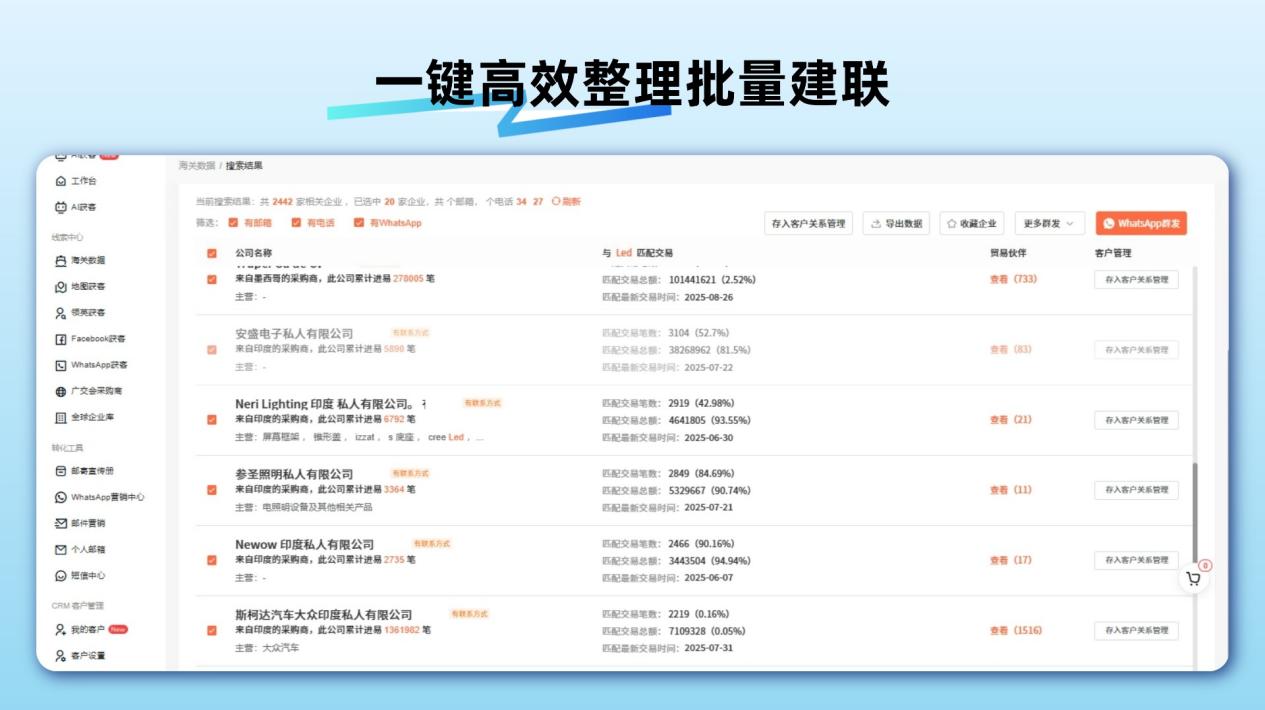Toggle the 有WhatsApp filter checkbox

357,225
